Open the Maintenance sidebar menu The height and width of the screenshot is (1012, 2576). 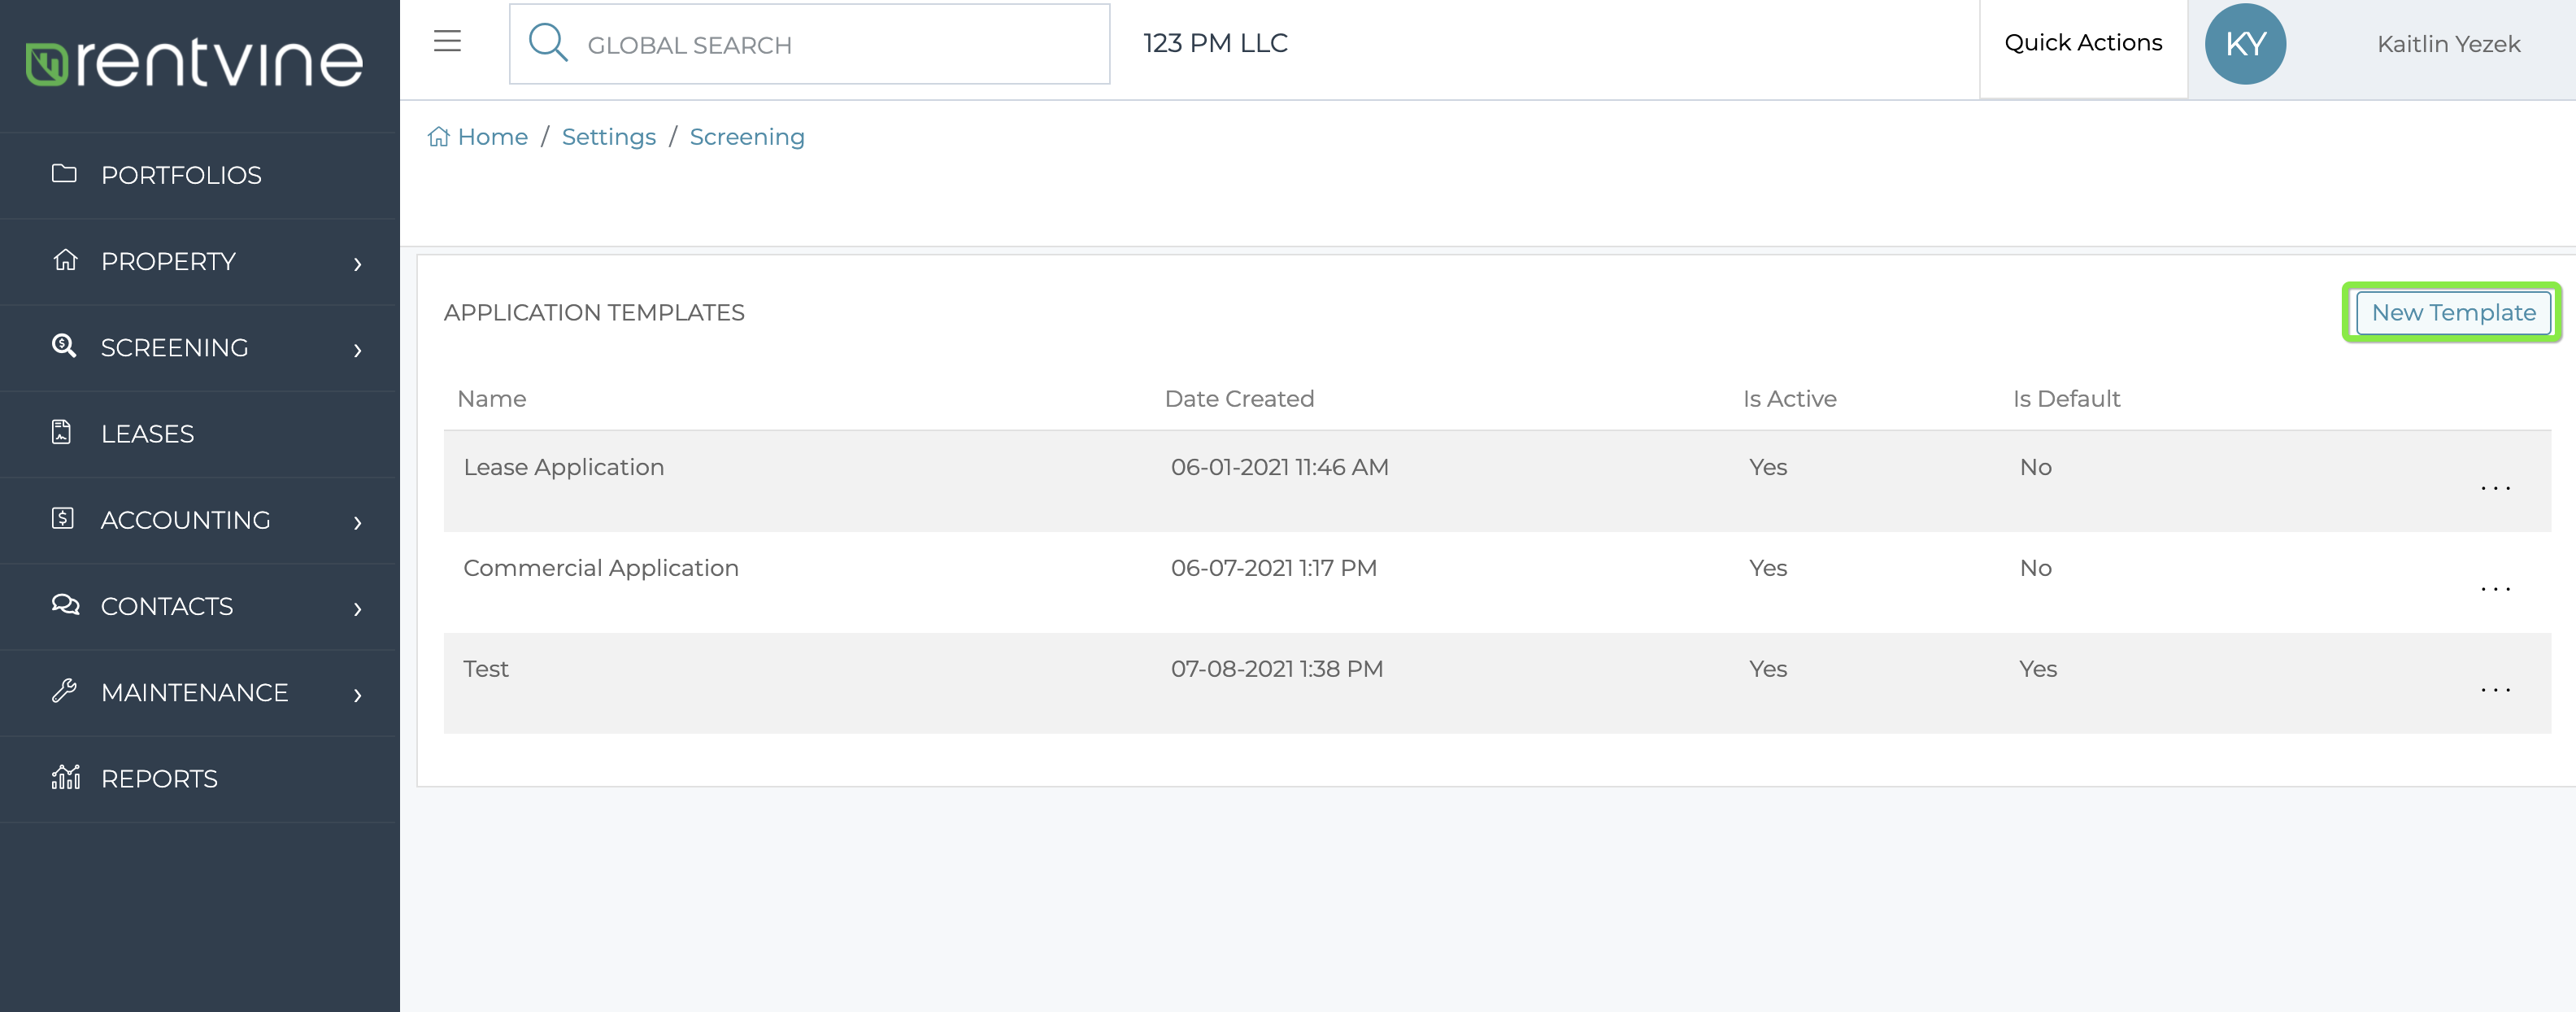[200, 692]
